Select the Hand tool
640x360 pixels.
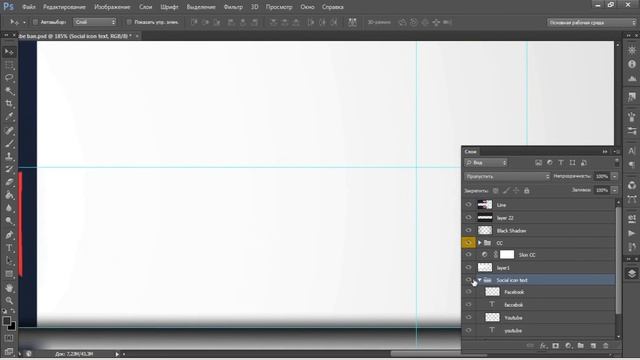[x=9, y=288]
